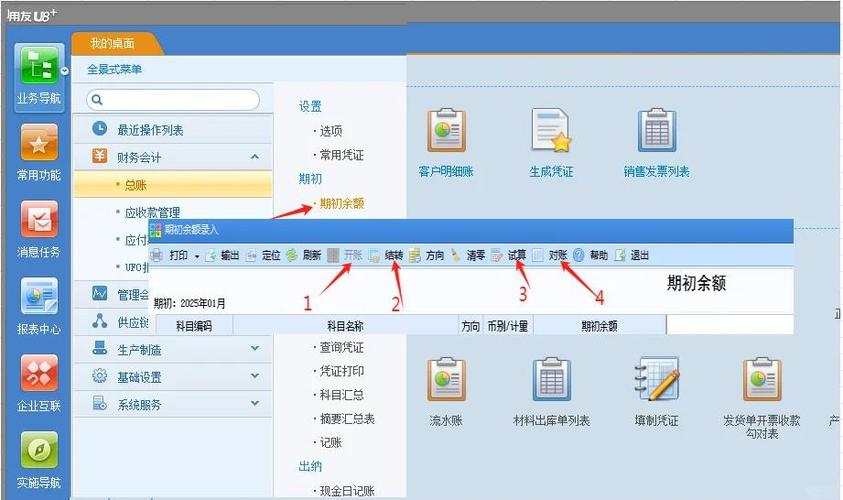Click the menu search field
The image size is (843, 500).
[173, 99]
